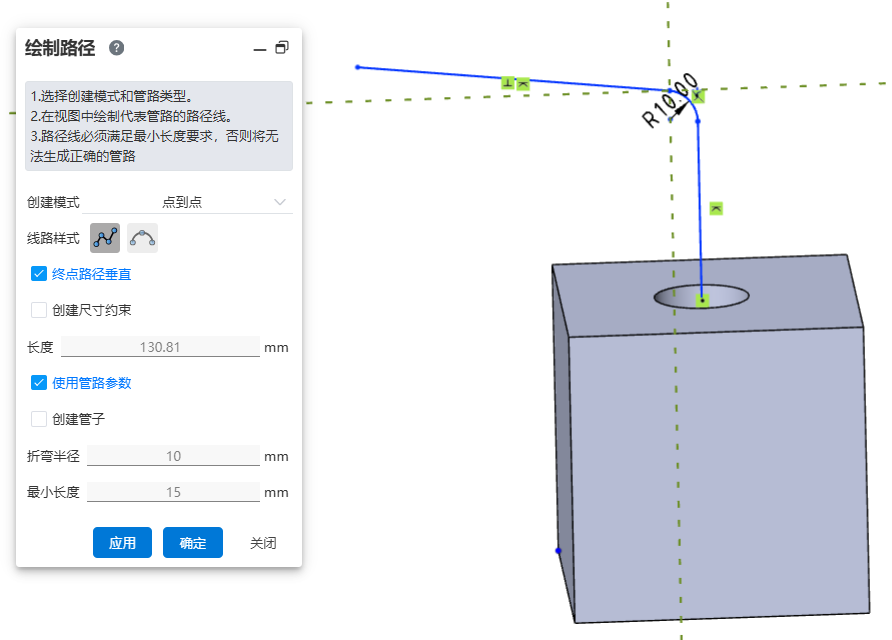
Task: Select the arc route style icon
Action: click(143, 238)
